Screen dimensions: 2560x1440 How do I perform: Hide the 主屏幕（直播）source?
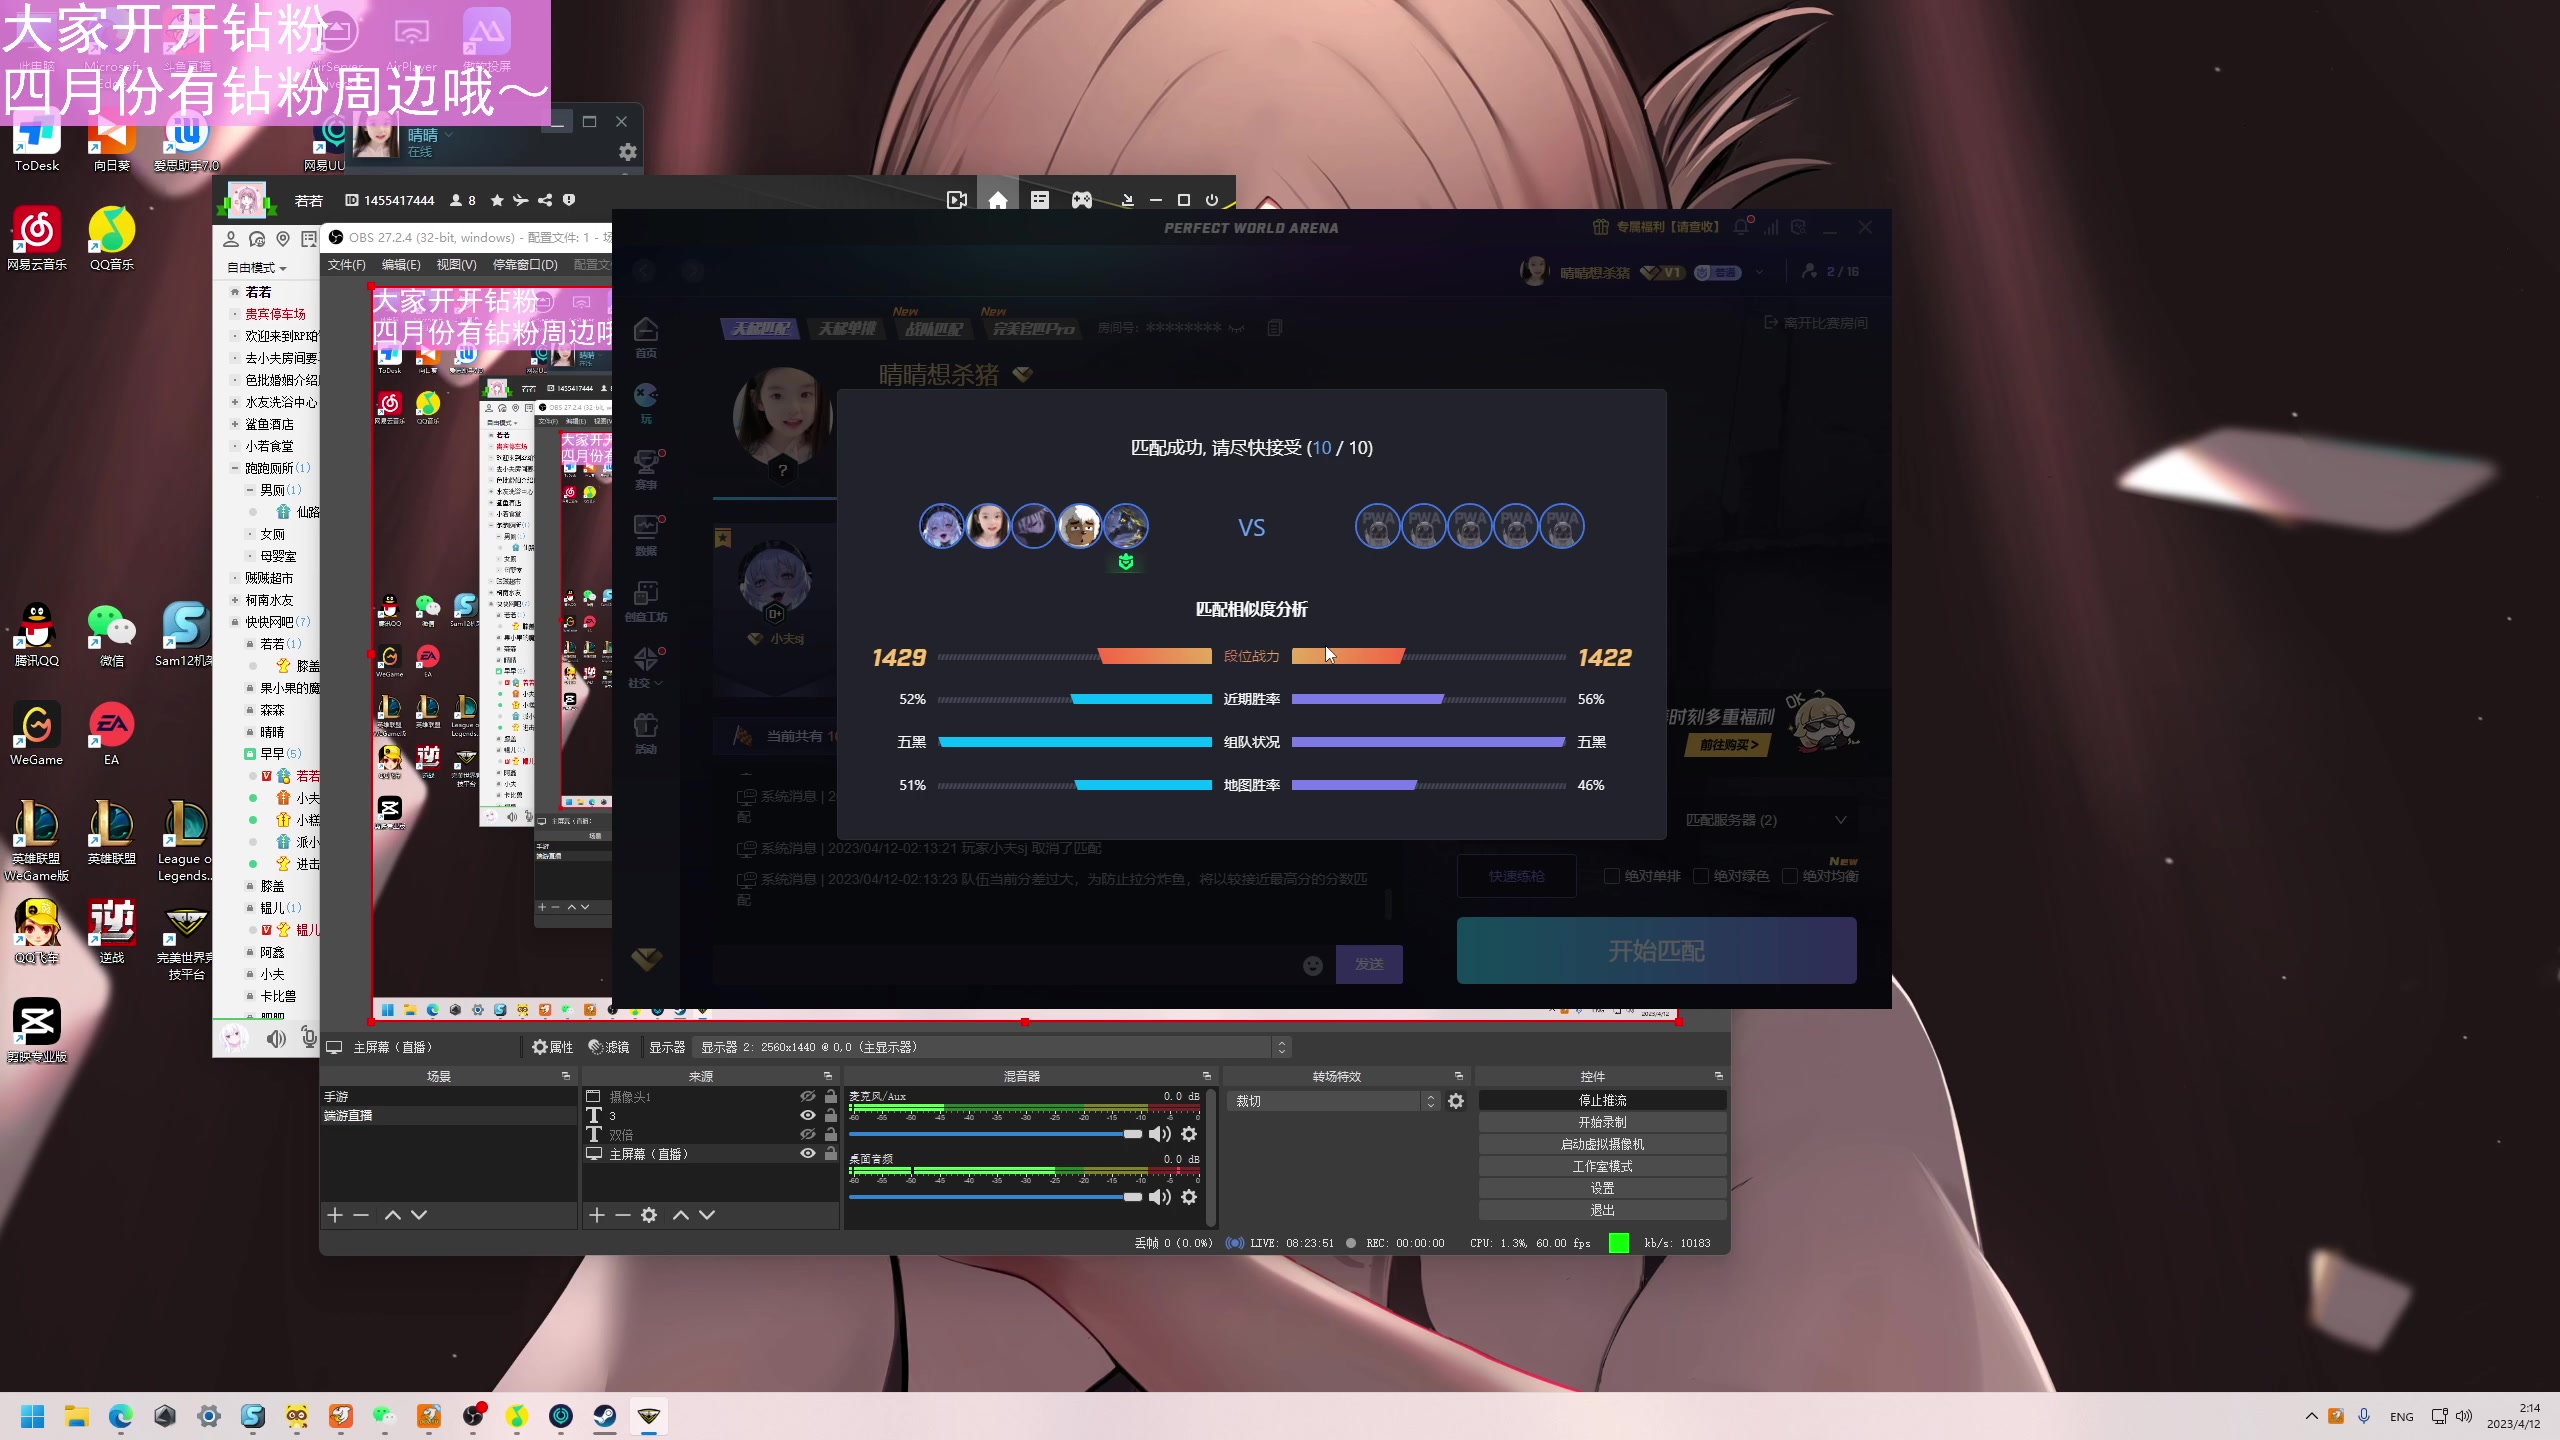807,1154
